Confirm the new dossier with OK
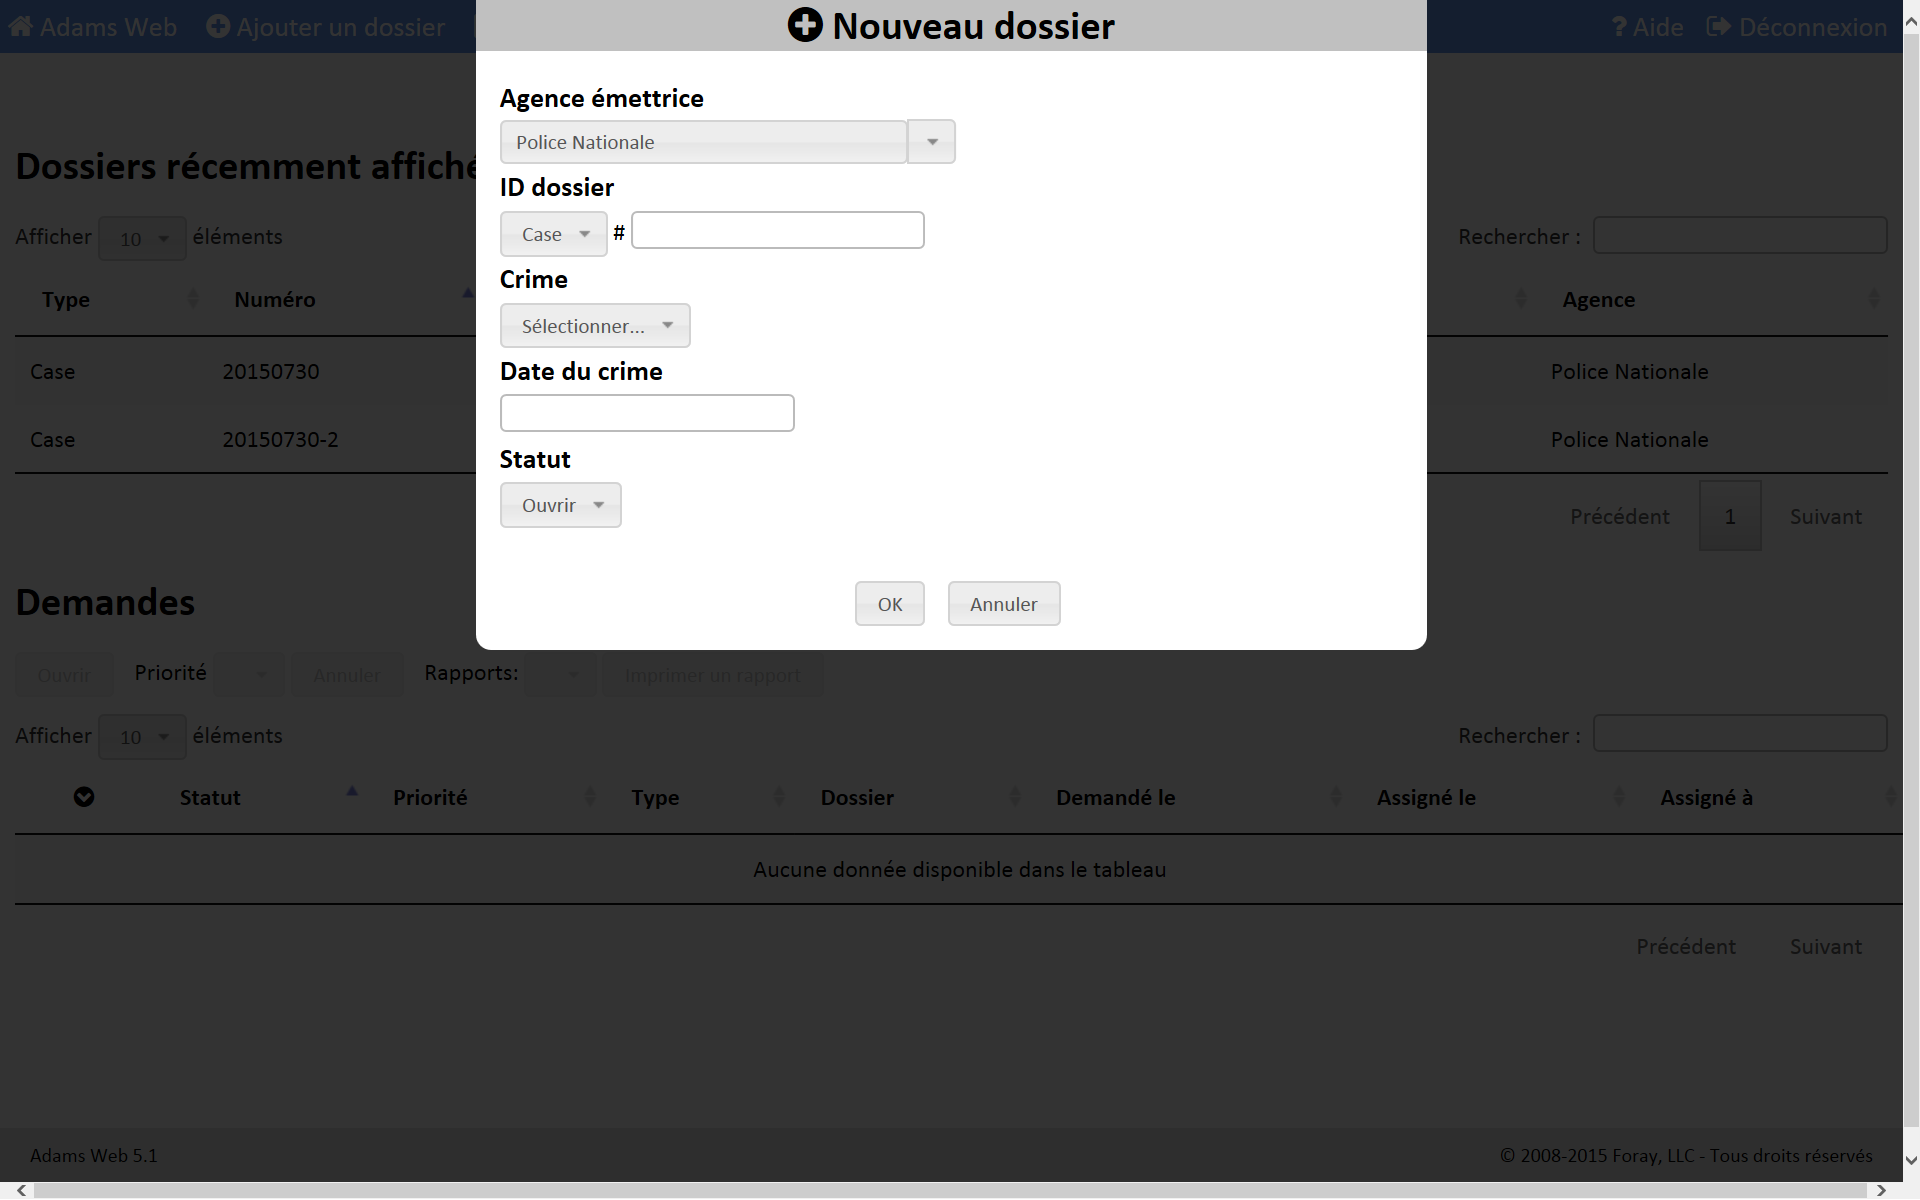The image size is (1920, 1200). (889, 604)
